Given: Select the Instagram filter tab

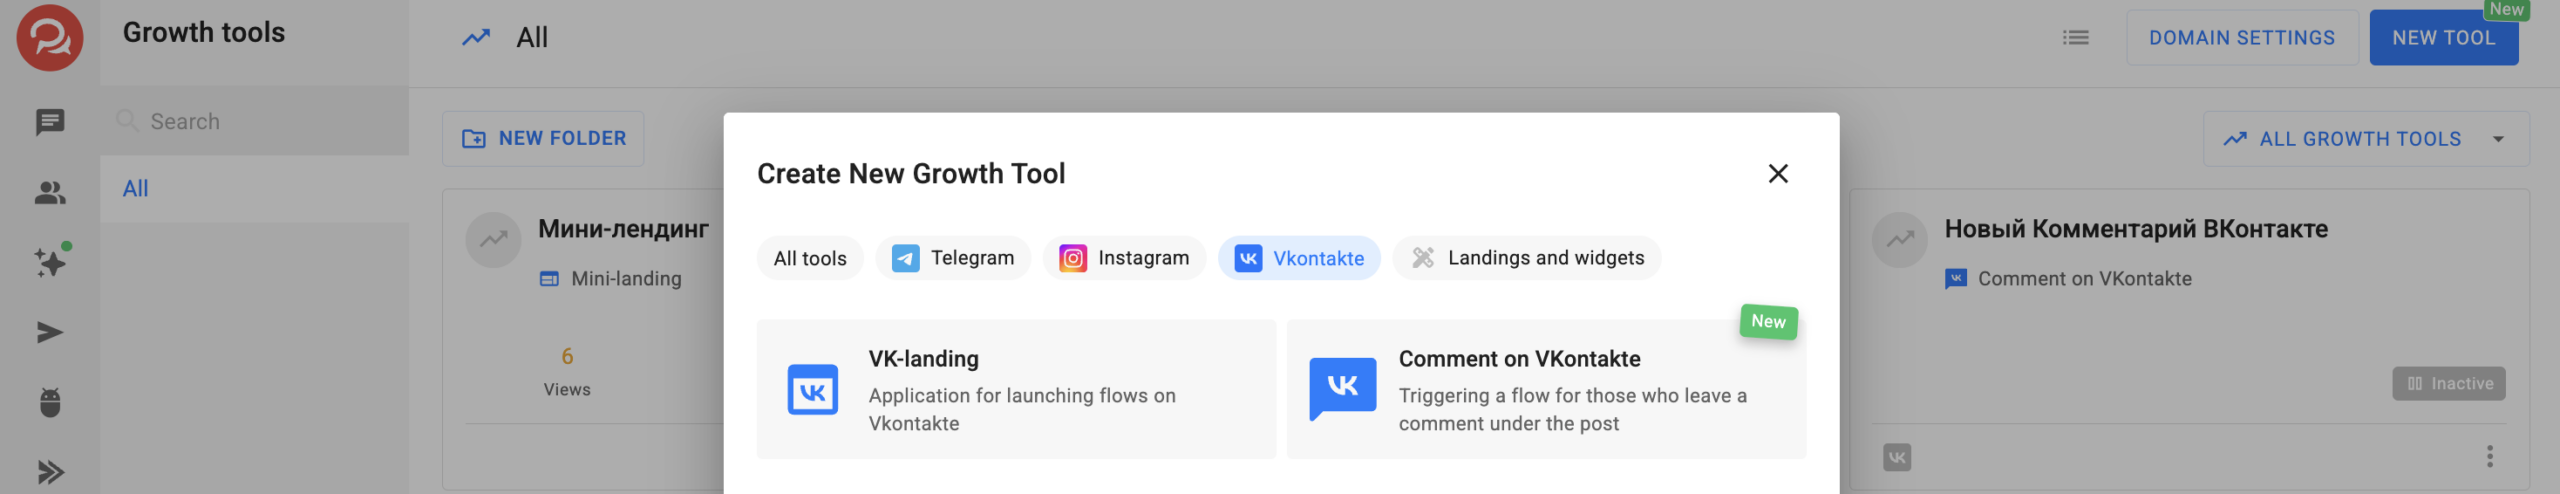Looking at the screenshot, I should pos(1124,258).
